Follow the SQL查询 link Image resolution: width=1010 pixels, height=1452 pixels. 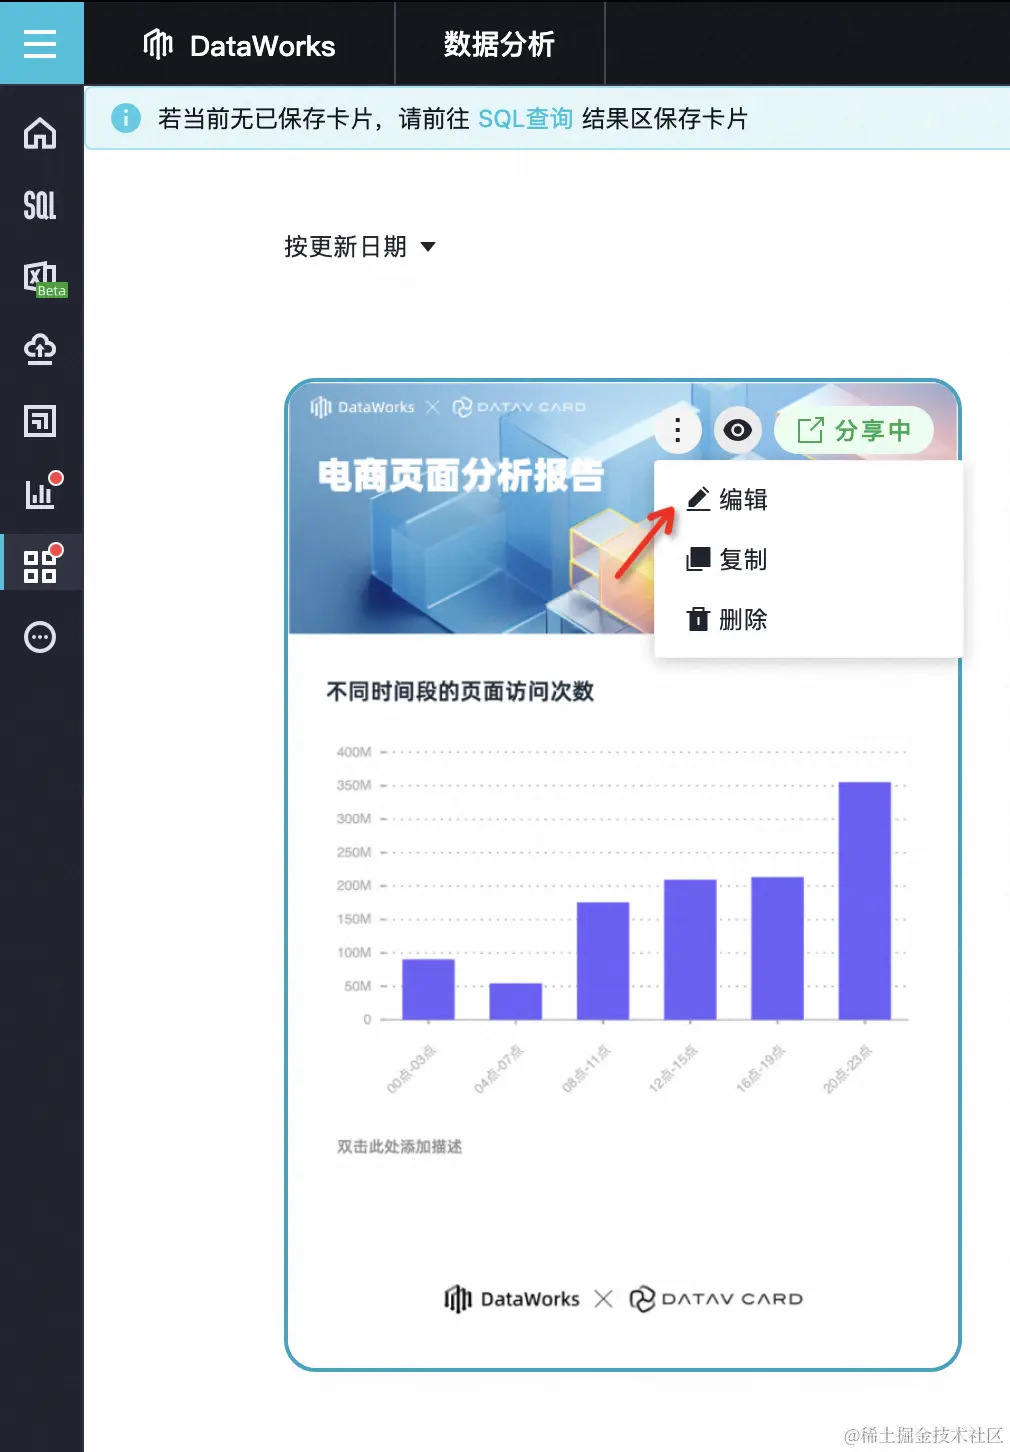coord(525,119)
